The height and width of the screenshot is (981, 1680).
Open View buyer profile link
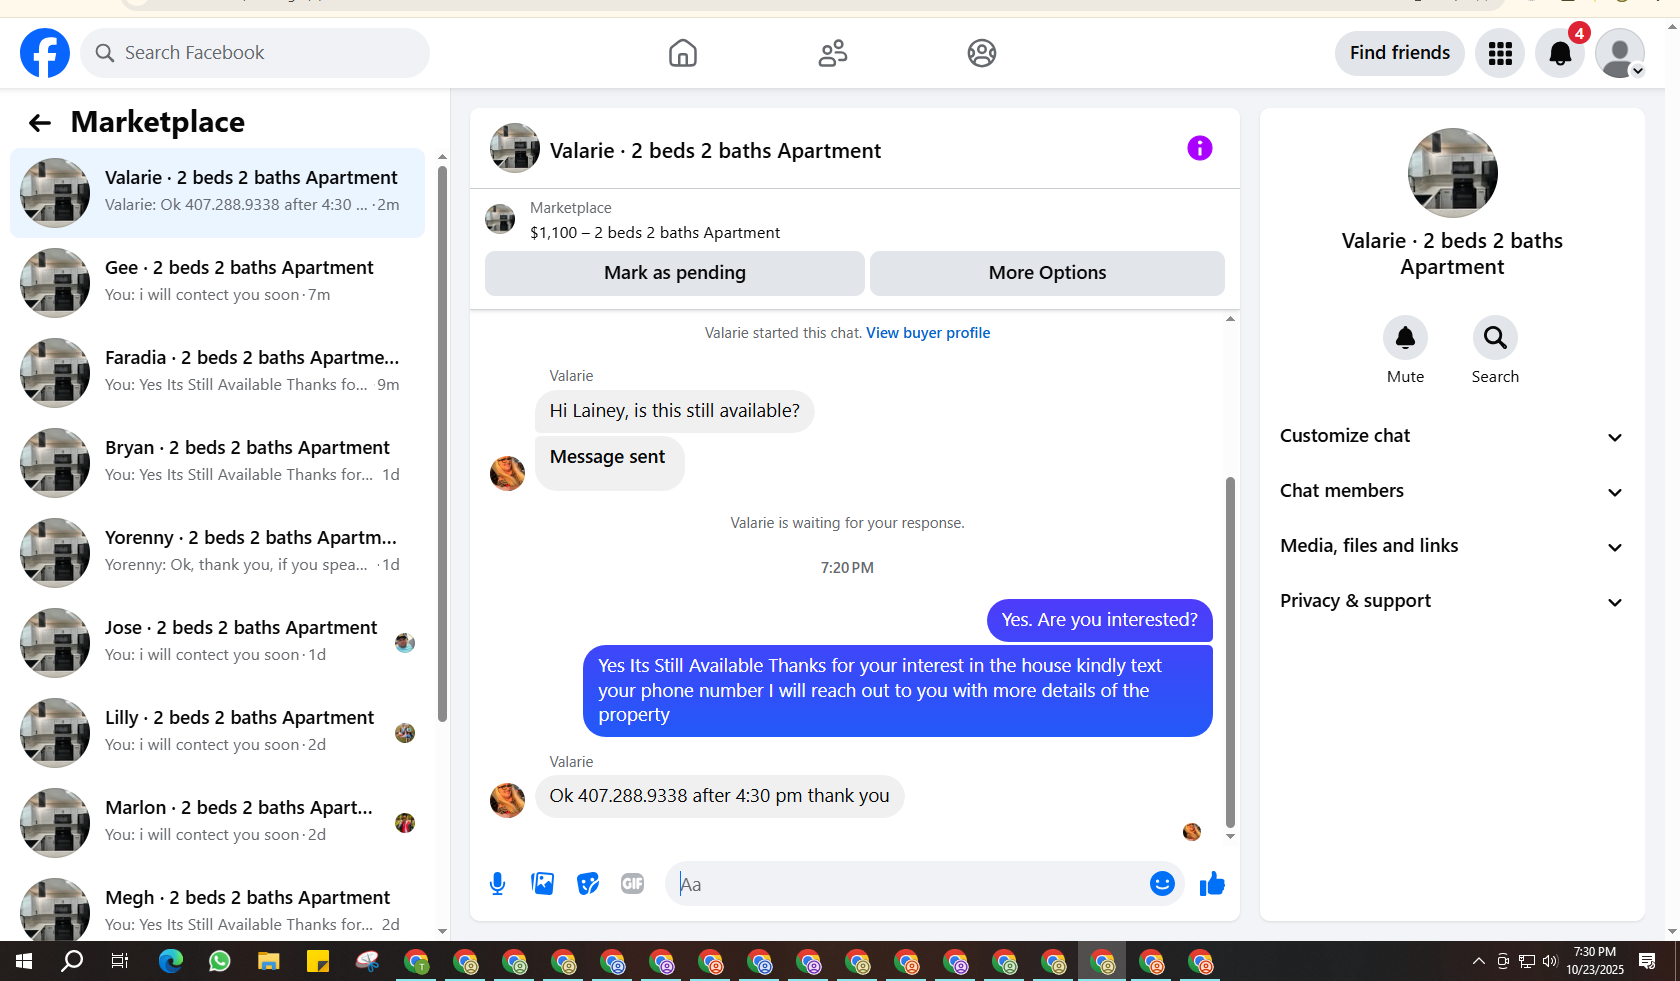[x=928, y=333]
